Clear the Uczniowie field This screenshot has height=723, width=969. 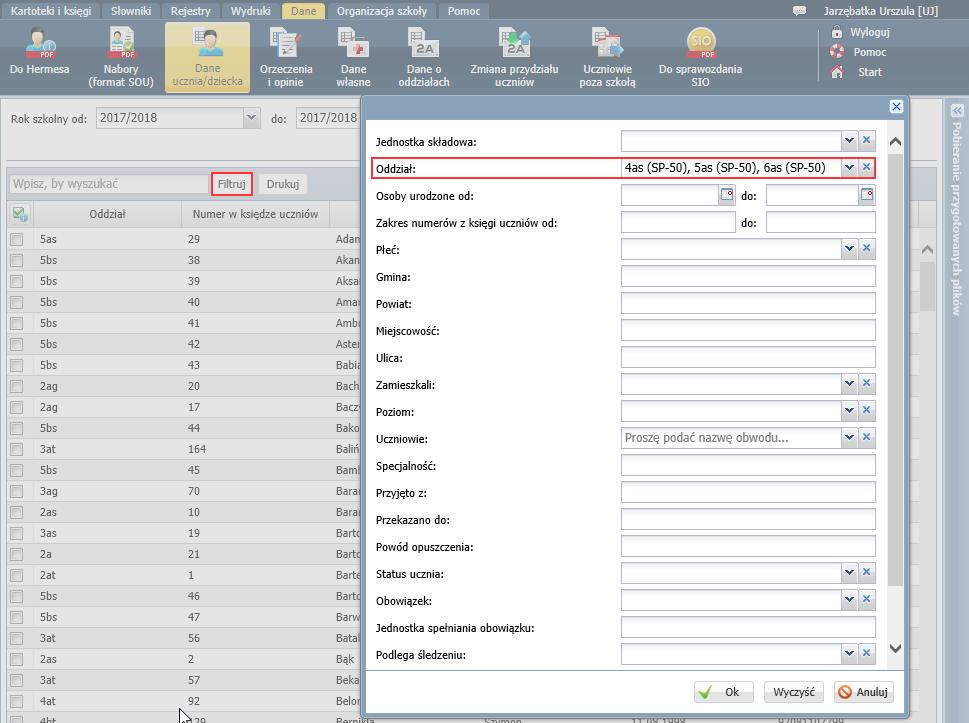click(866, 437)
